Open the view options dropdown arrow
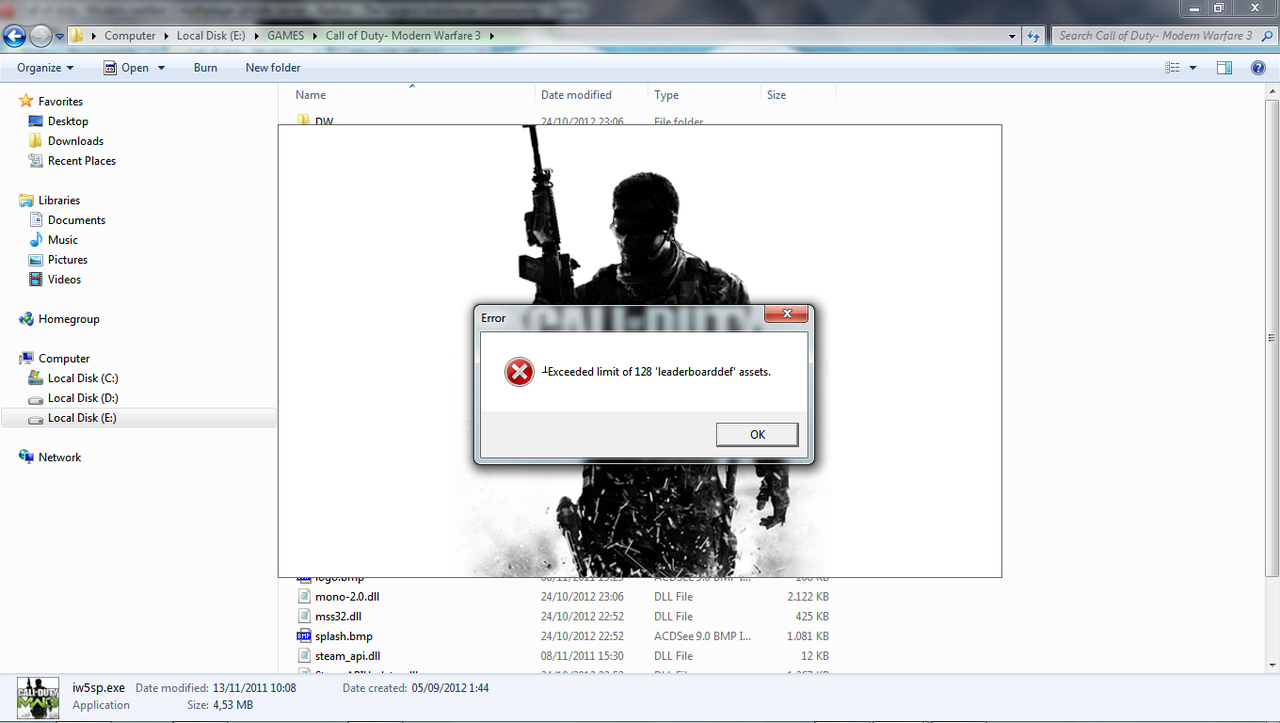 [x=1193, y=68]
